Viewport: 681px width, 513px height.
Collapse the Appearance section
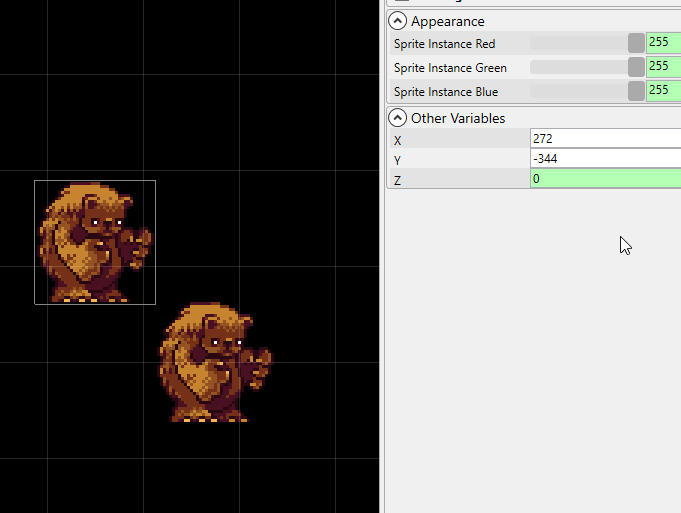(x=398, y=21)
